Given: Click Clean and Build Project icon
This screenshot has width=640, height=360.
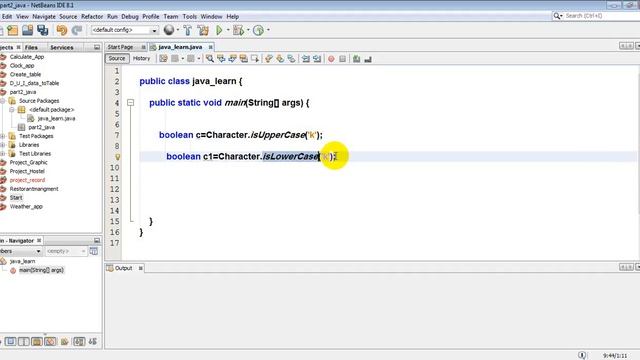Looking at the screenshot, I should tap(203, 30).
